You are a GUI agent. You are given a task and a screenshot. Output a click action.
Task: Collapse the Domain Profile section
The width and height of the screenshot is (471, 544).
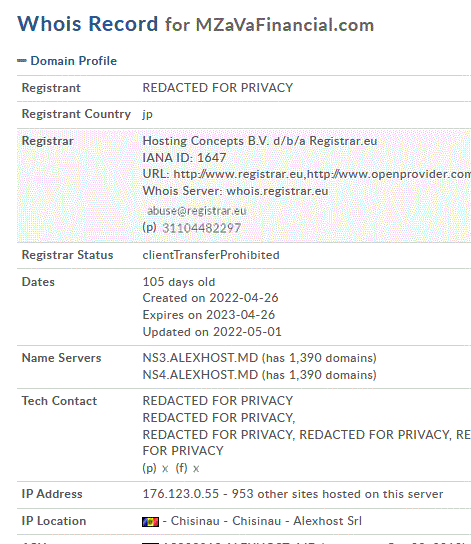click(74, 61)
